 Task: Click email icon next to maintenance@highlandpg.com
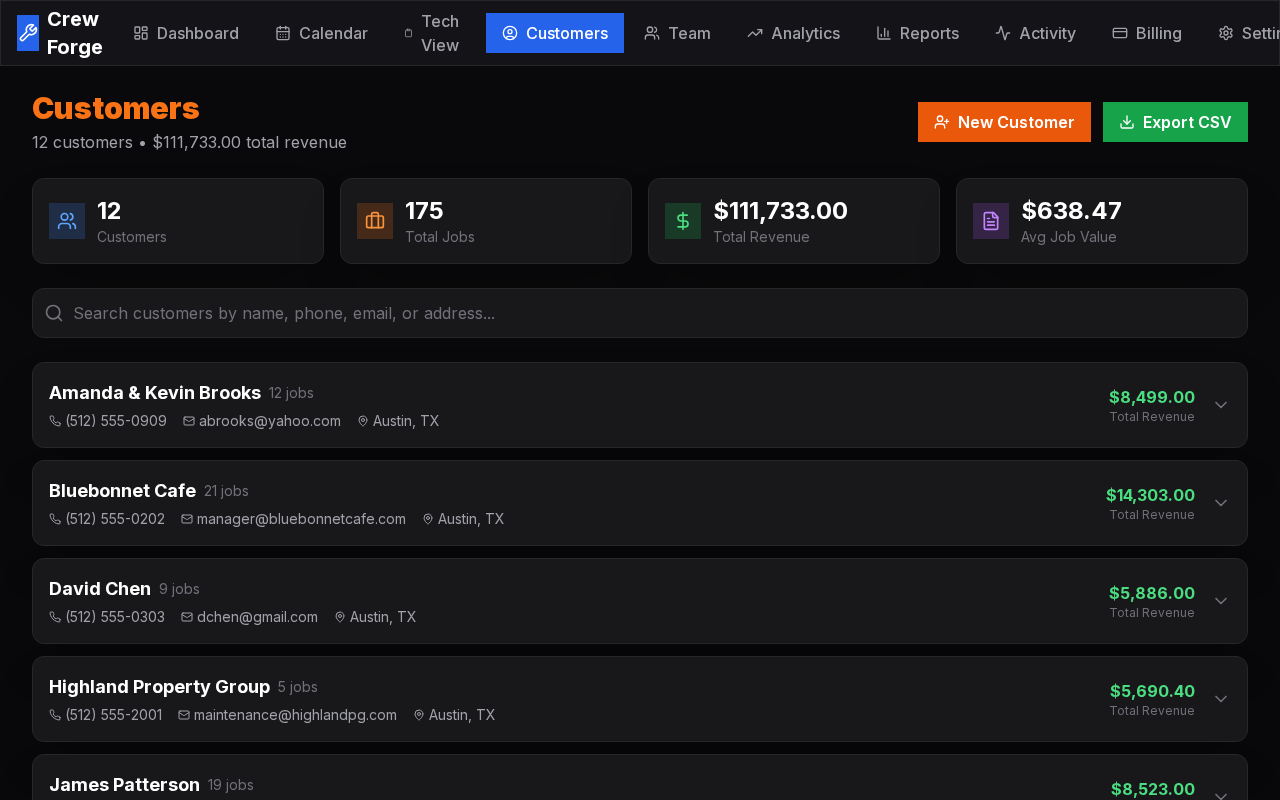pos(184,715)
